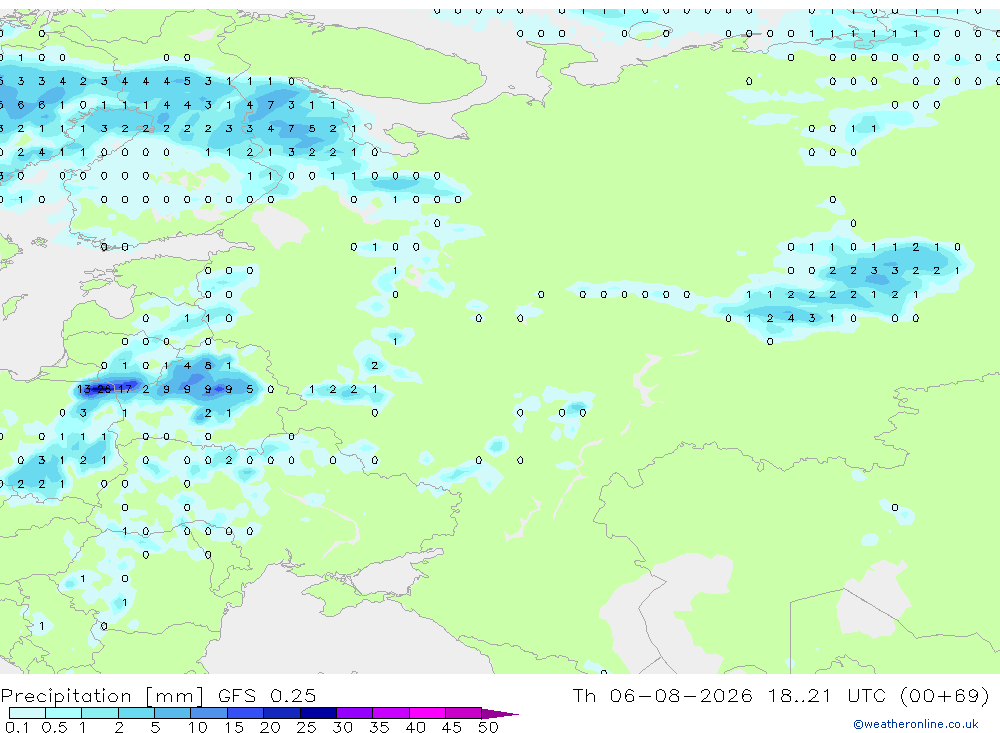
Task: Click the '45' legend scale label
Action: click(452, 727)
